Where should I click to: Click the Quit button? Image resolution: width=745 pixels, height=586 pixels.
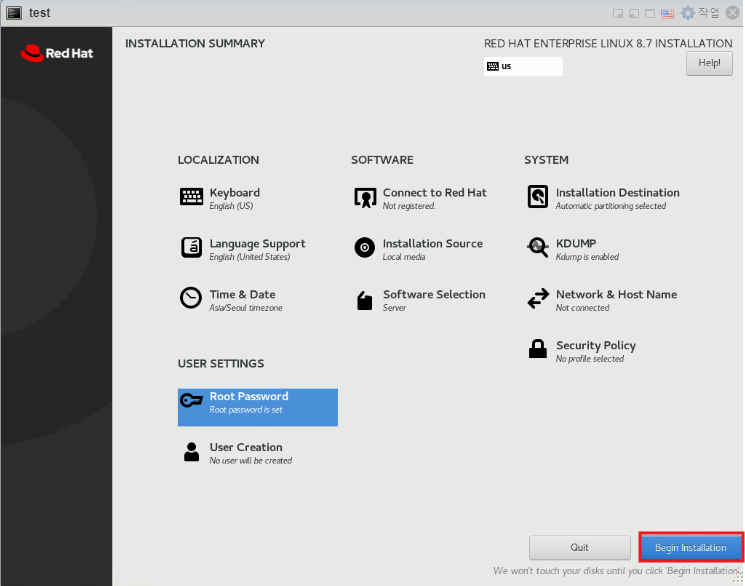coord(580,548)
